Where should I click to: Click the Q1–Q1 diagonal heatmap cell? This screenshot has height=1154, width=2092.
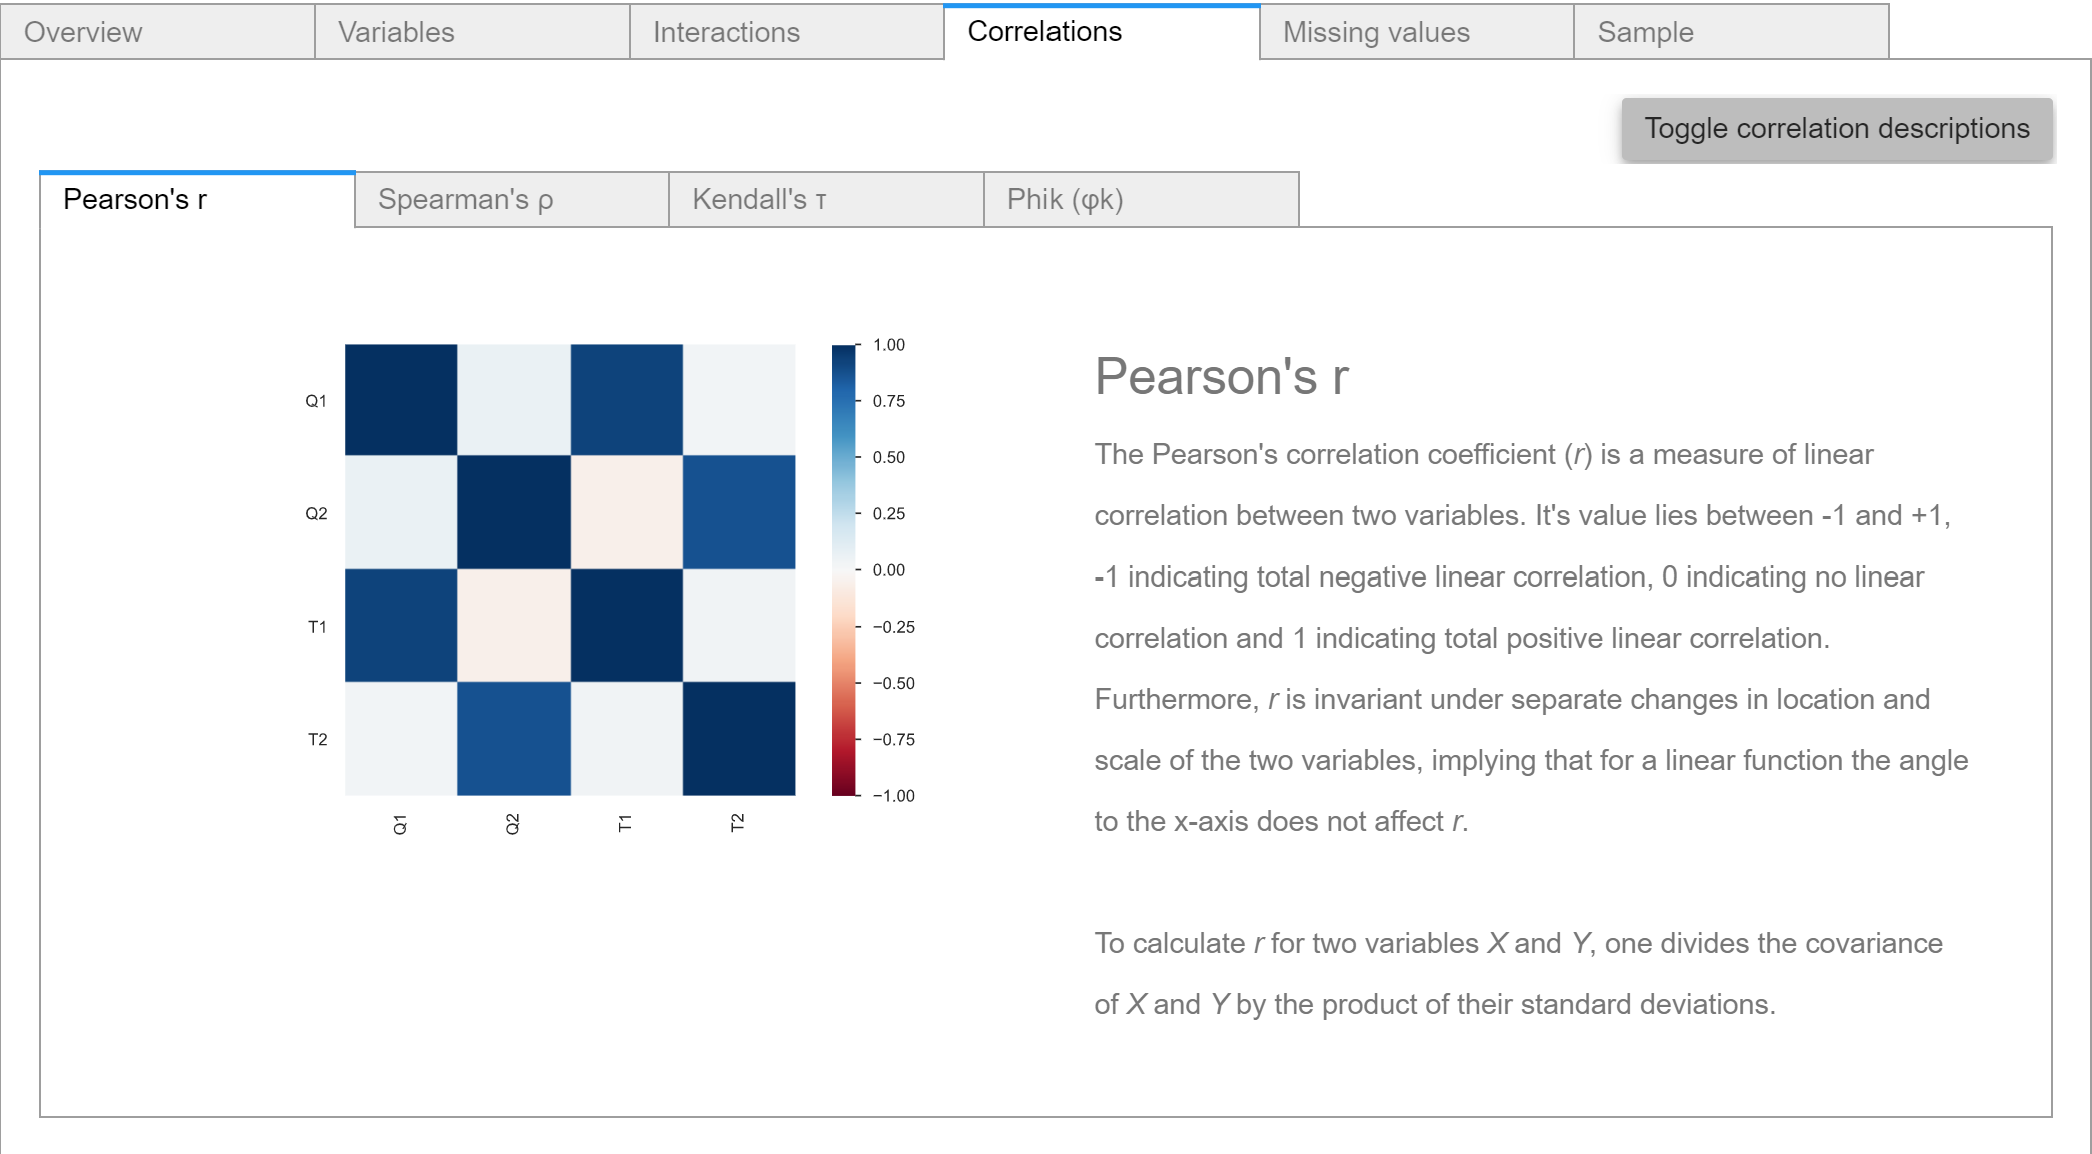click(x=401, y=400)
